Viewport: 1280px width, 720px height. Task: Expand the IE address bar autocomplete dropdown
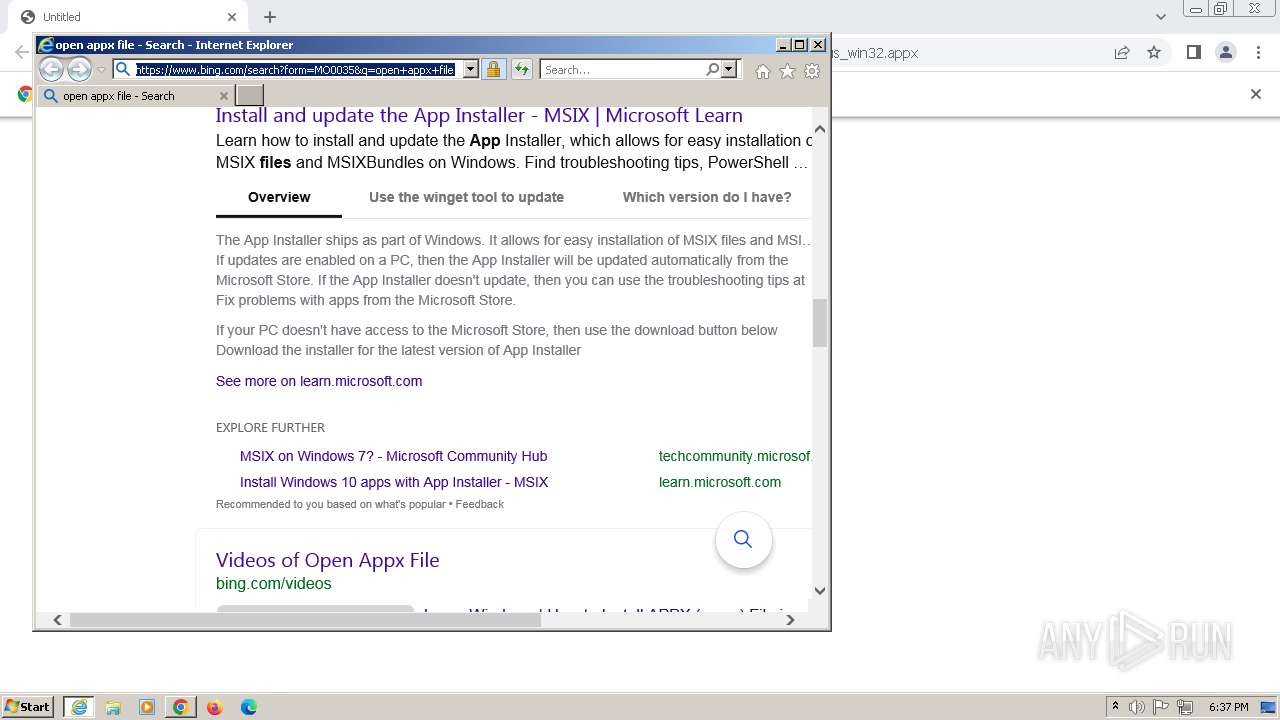(471, 70)
